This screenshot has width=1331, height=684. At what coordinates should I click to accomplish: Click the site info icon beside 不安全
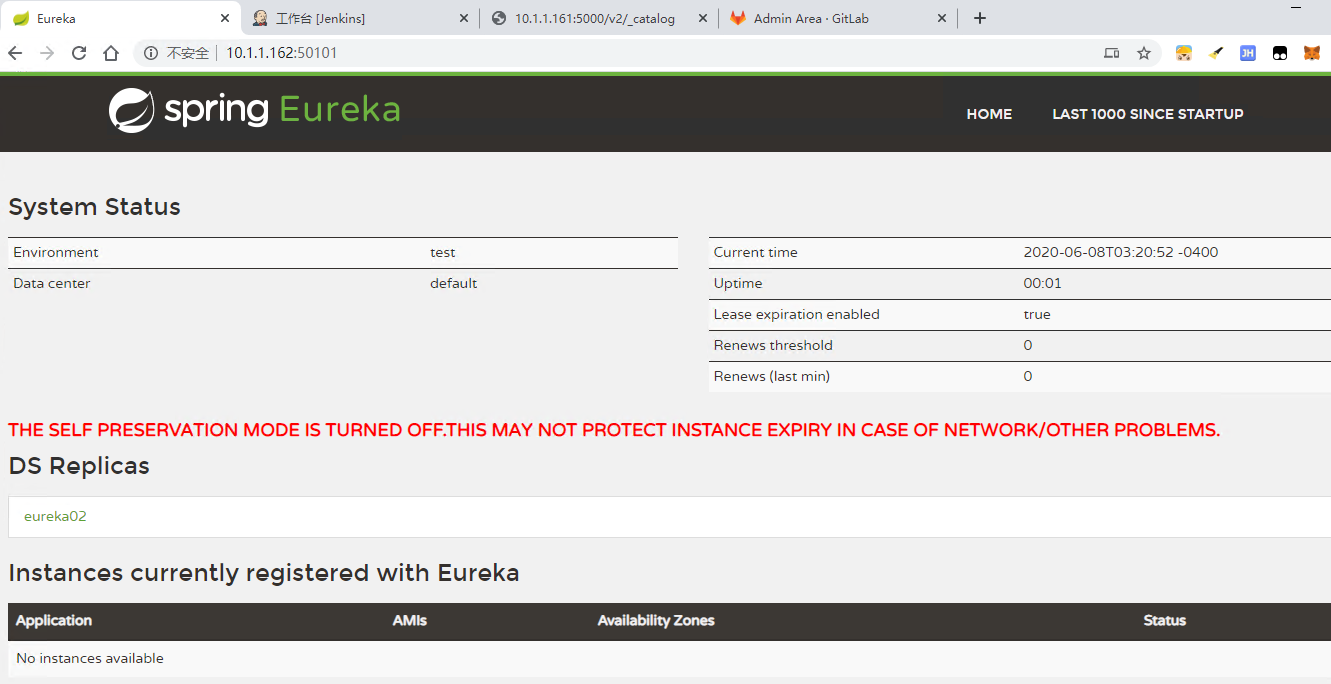(151, 53)
